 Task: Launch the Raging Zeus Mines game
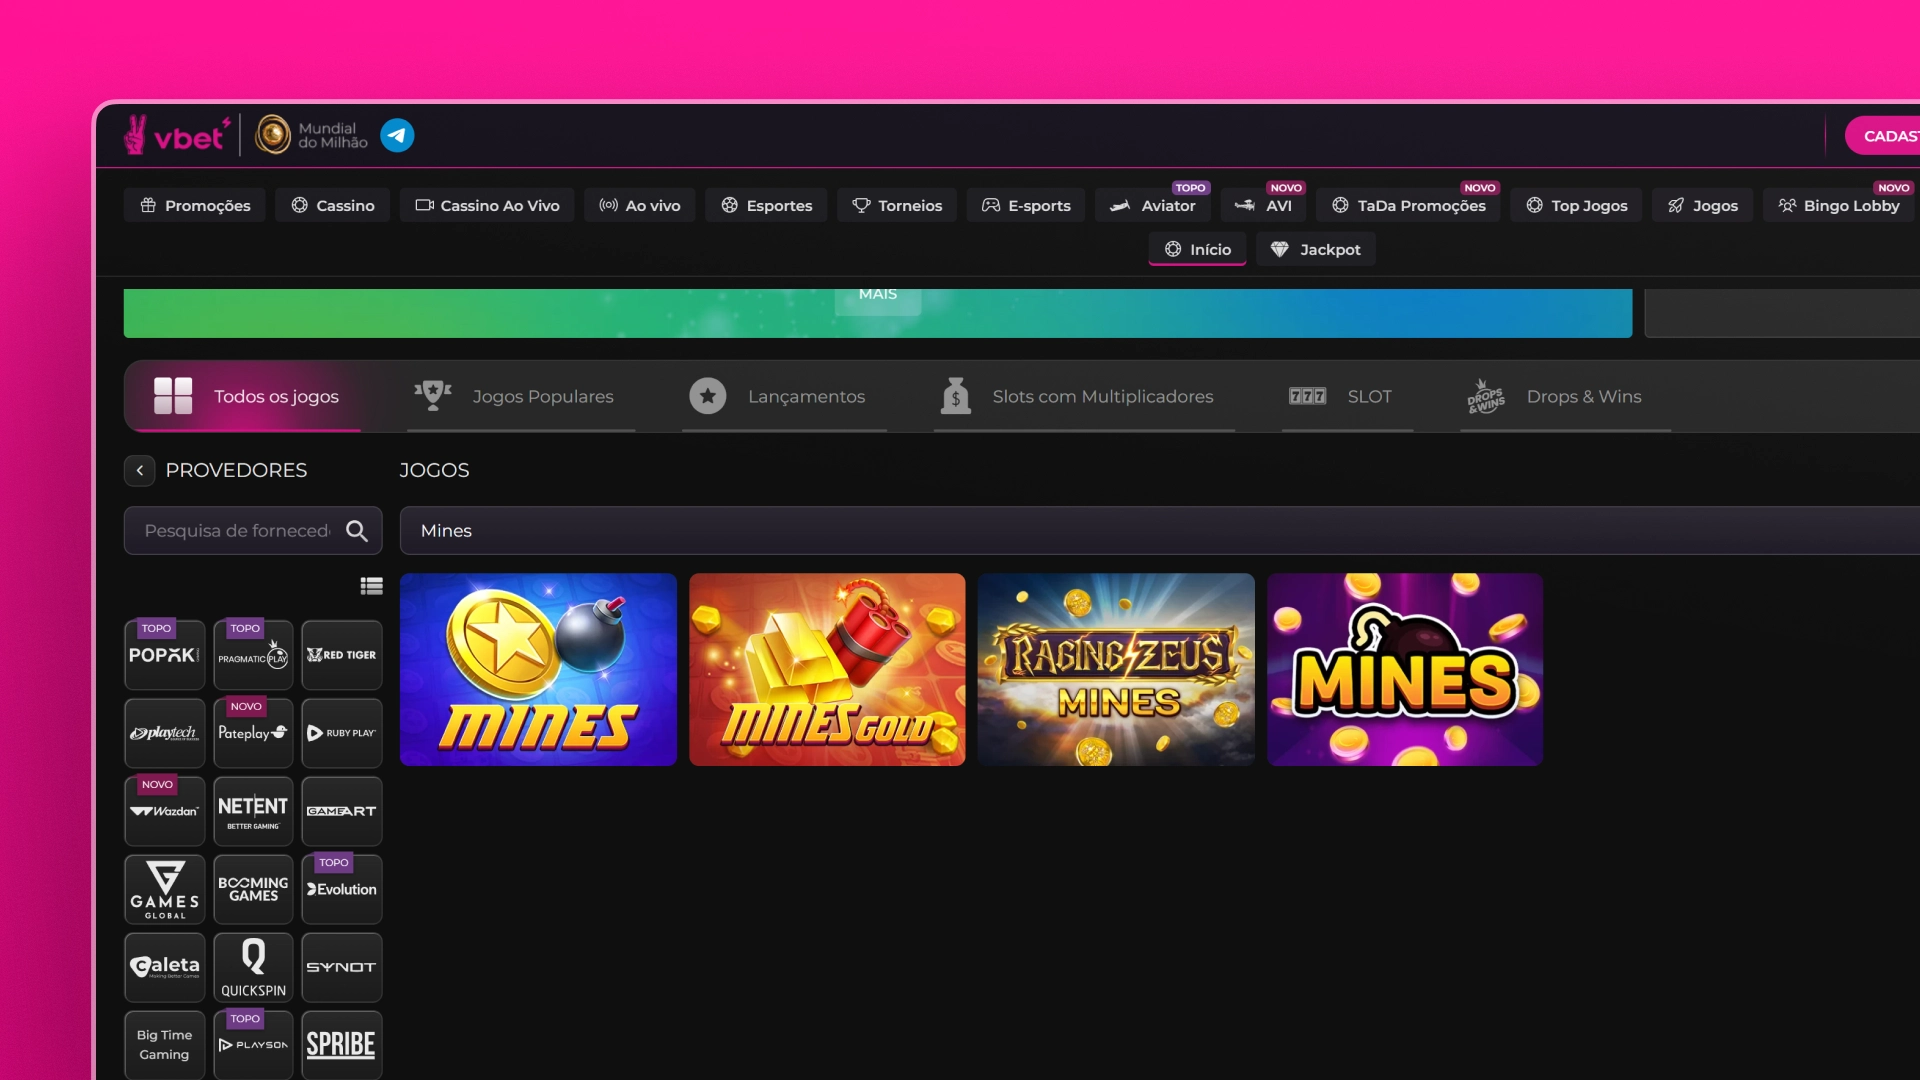[x=1116, y=669]
